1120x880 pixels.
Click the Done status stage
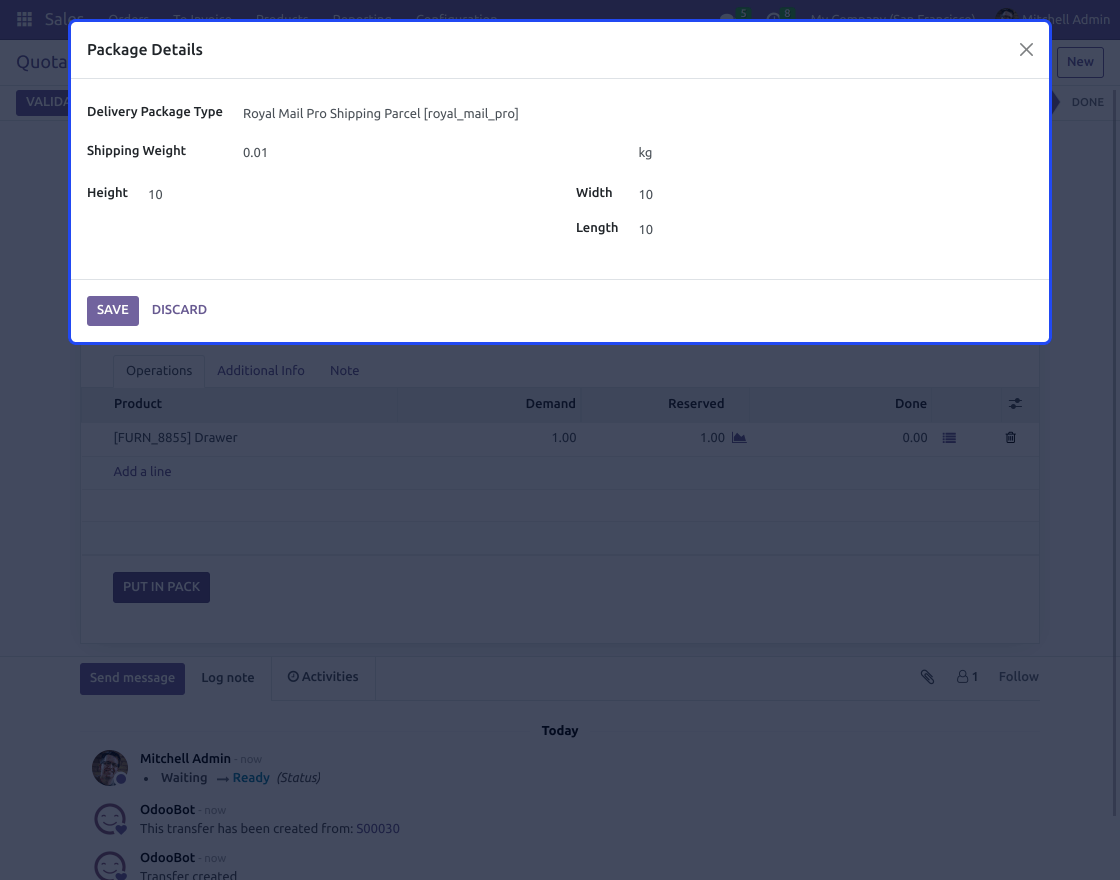[x=1086, y=102]
